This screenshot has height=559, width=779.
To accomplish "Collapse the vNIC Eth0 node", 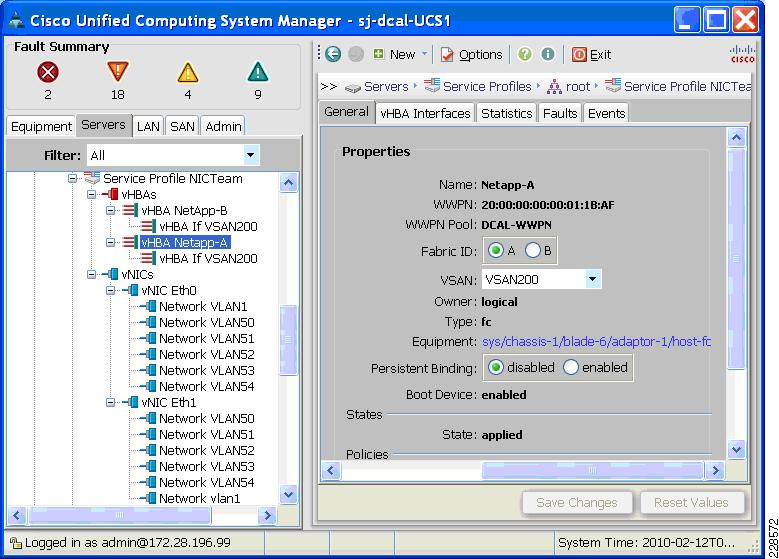I will coord(111,290).
